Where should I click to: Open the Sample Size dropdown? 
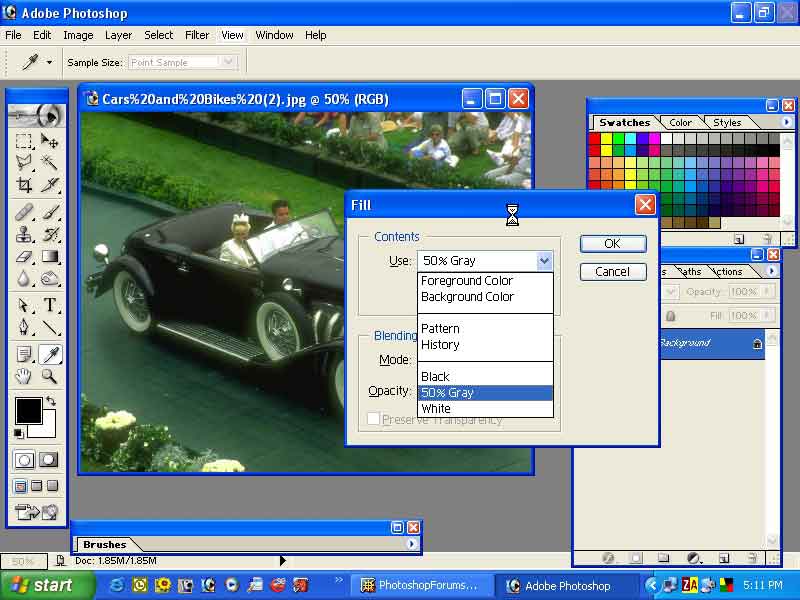pyautogui.click(x=228, y=62)
